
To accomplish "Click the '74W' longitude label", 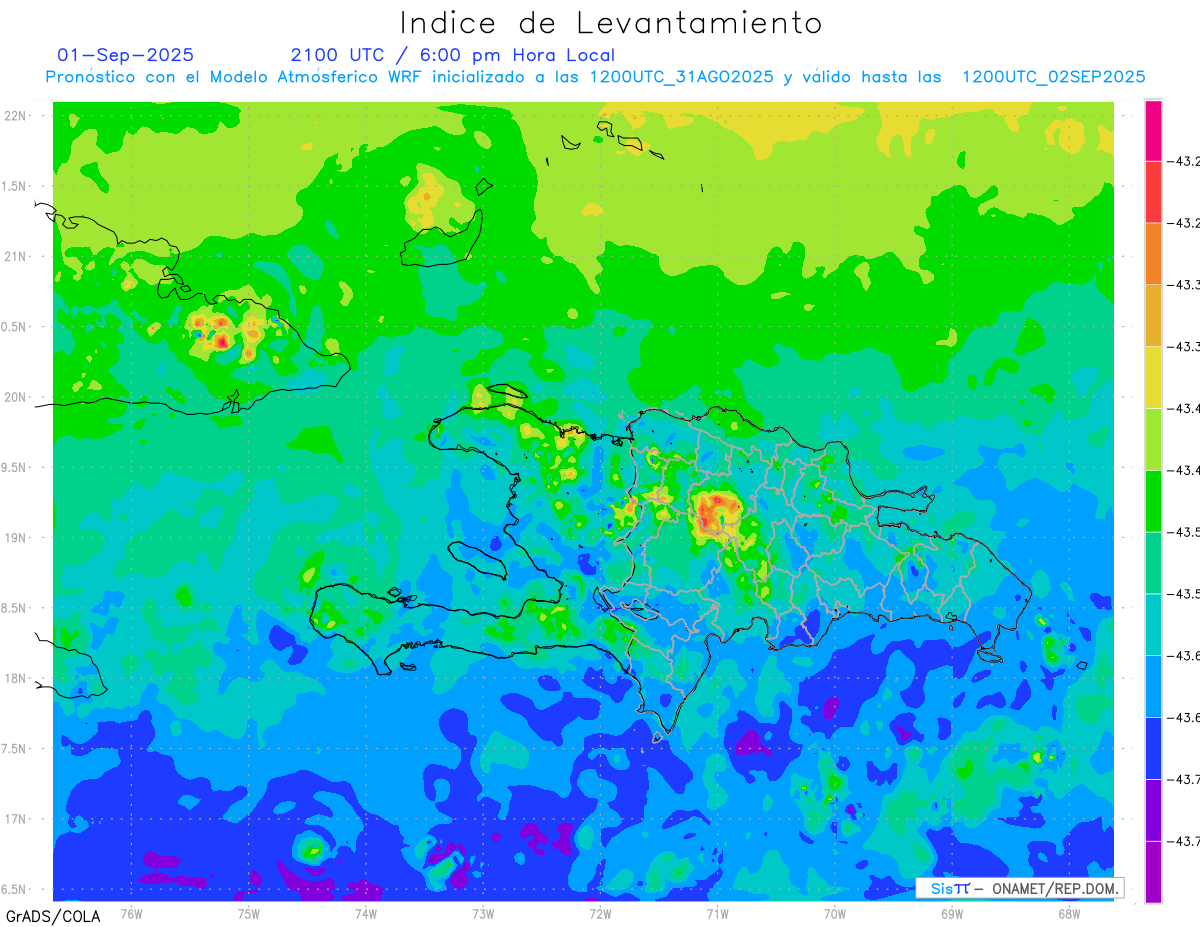I will click(365, 913).
